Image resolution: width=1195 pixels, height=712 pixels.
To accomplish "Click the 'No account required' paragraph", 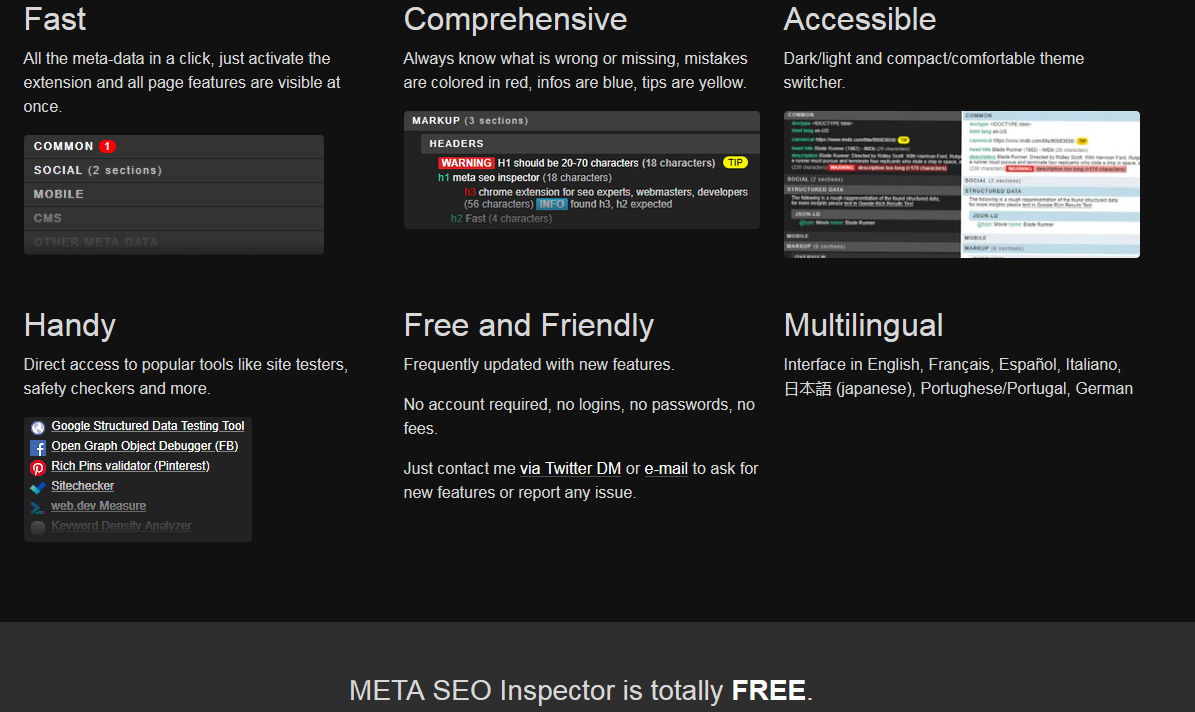I will pyautogui.click(x=579, y=416).
